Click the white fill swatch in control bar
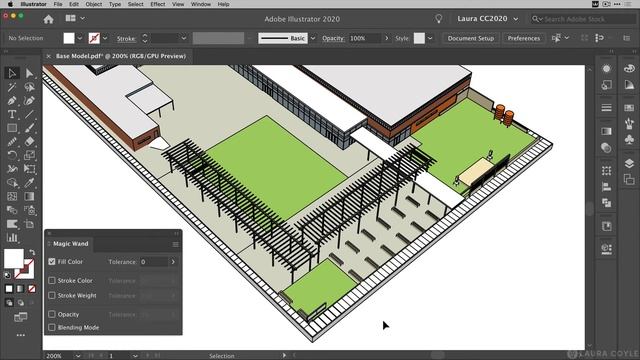This screenshot has width=640, height=360. (x=69, y=38)
